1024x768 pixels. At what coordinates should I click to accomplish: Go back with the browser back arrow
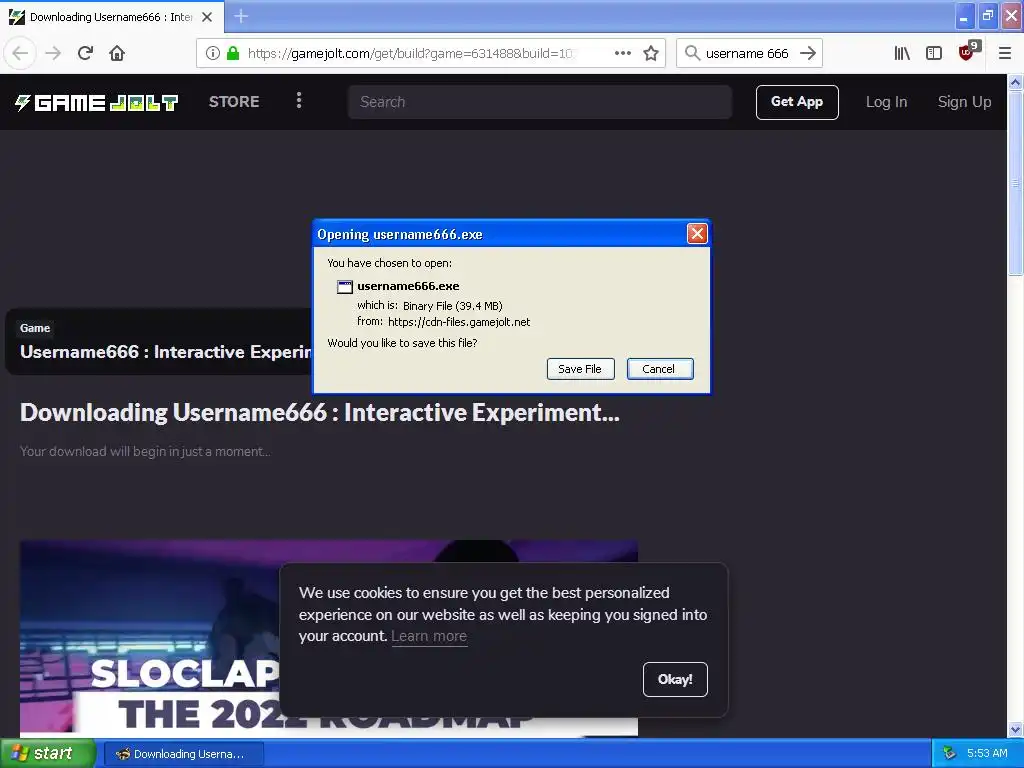point(20,53)
